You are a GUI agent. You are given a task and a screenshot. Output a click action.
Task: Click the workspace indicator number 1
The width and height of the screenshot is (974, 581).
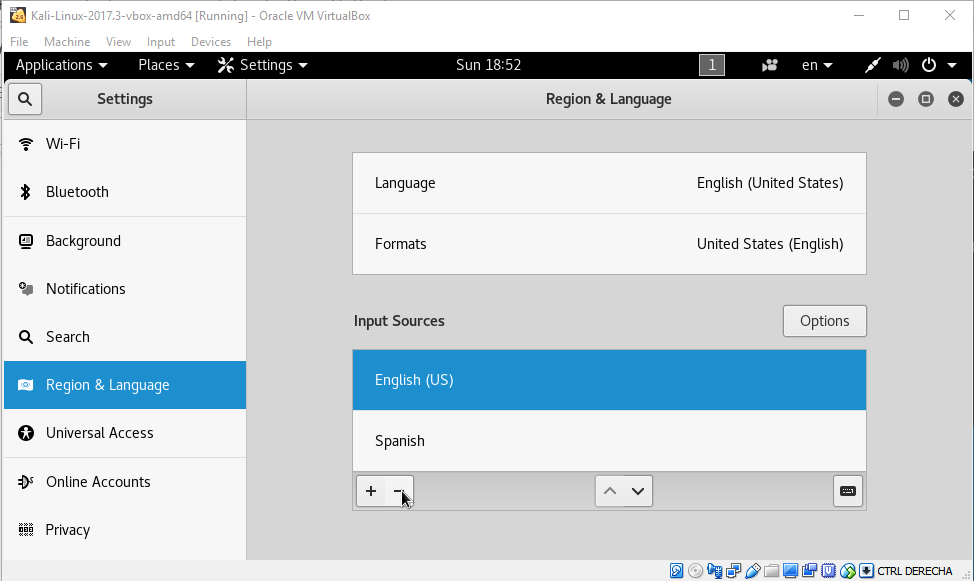[x=711, y=65]
